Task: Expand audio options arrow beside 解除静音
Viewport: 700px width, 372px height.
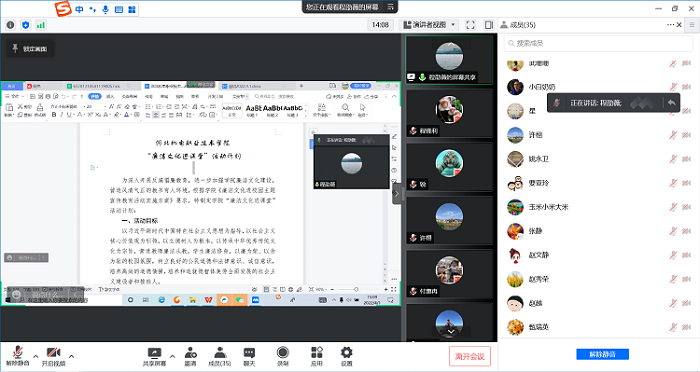Action: pyautogui.click(x=36, y=356)
